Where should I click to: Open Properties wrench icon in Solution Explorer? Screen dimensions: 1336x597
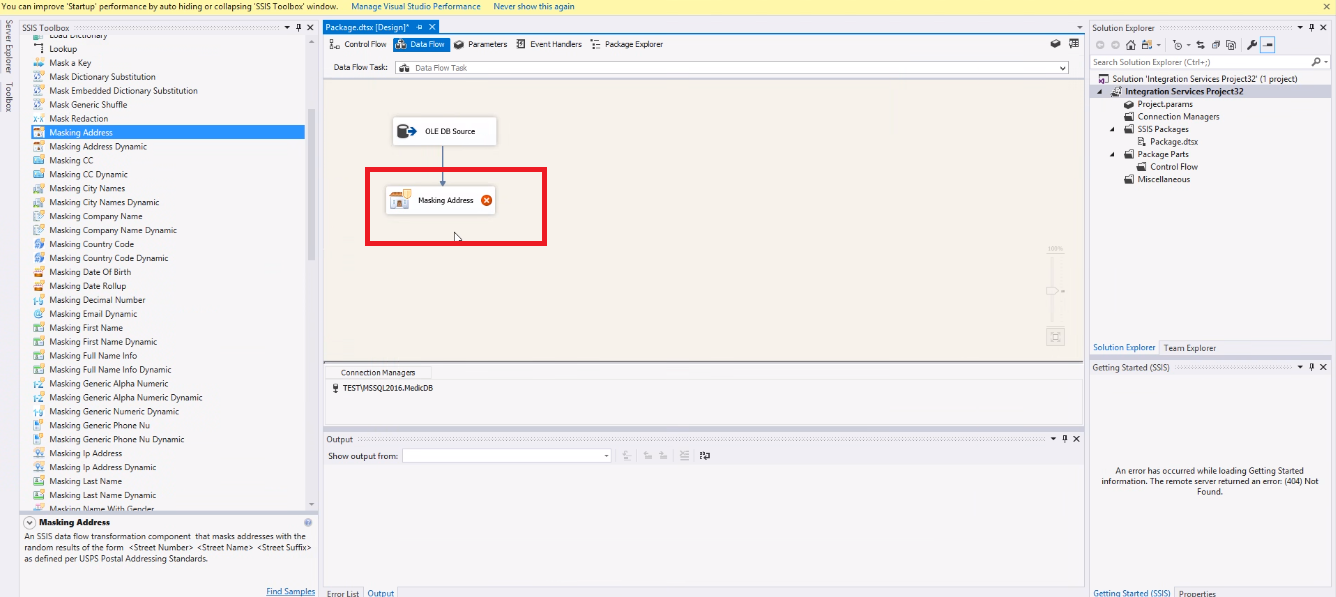tap(1252, 45)
